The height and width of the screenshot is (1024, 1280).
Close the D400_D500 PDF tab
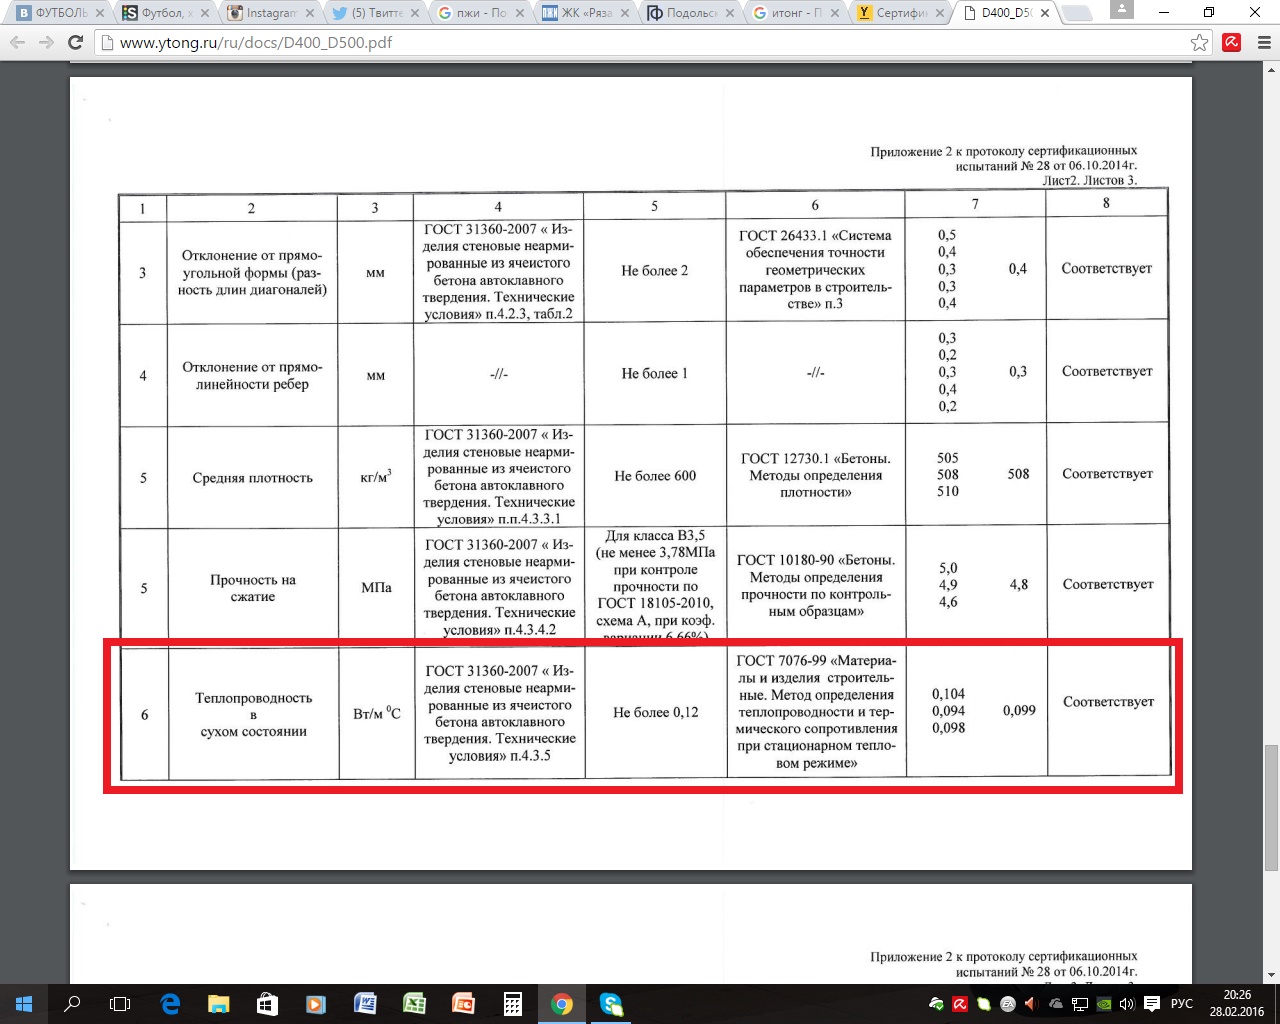(x=1045, y=14)
